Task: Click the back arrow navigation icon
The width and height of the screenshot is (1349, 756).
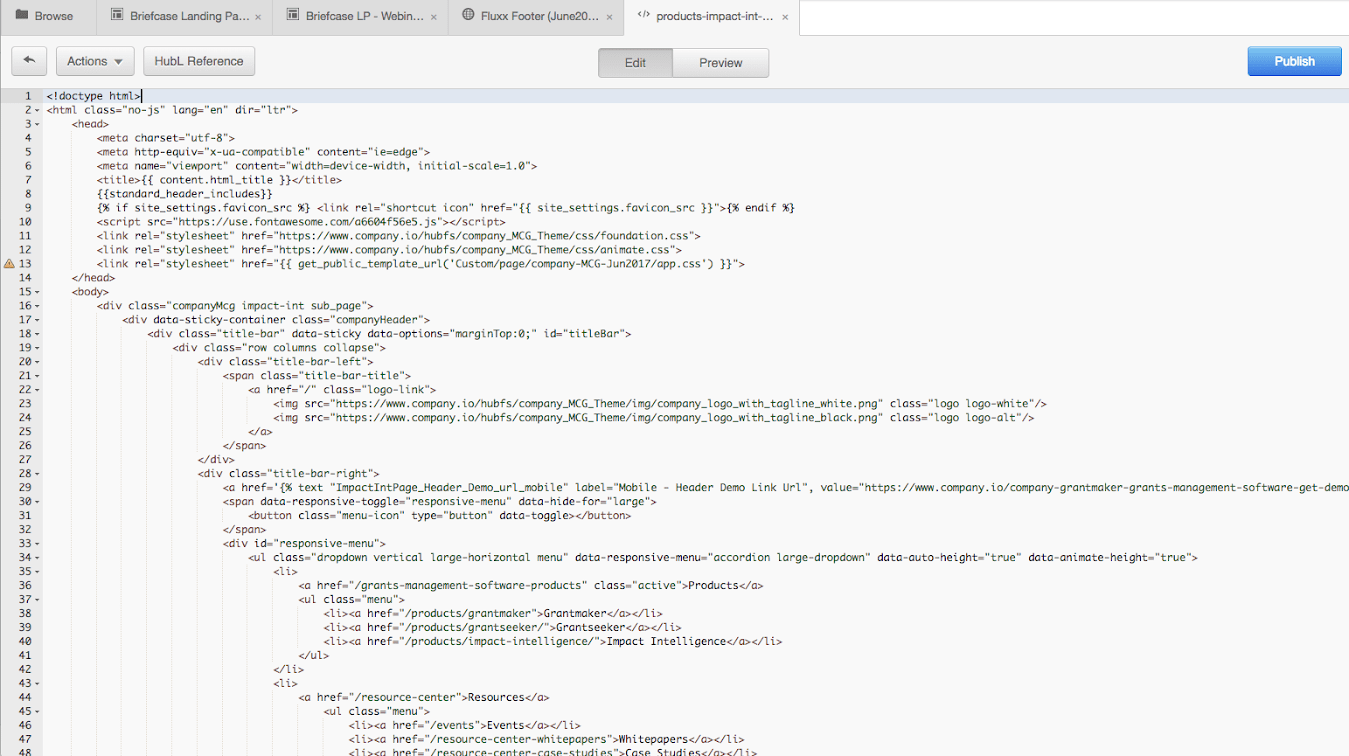Action: click(x=29, y=61)
